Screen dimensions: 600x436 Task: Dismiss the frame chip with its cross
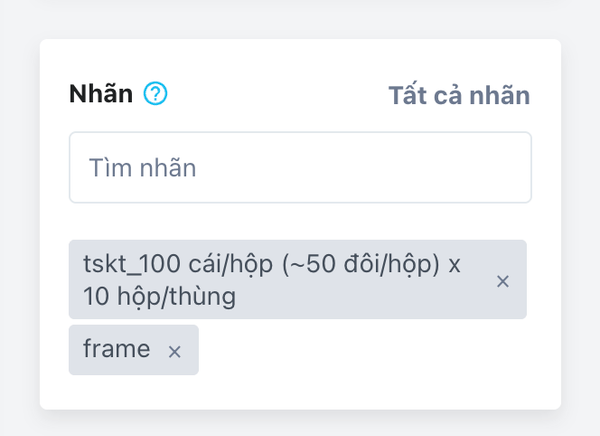tap(175, 351)
